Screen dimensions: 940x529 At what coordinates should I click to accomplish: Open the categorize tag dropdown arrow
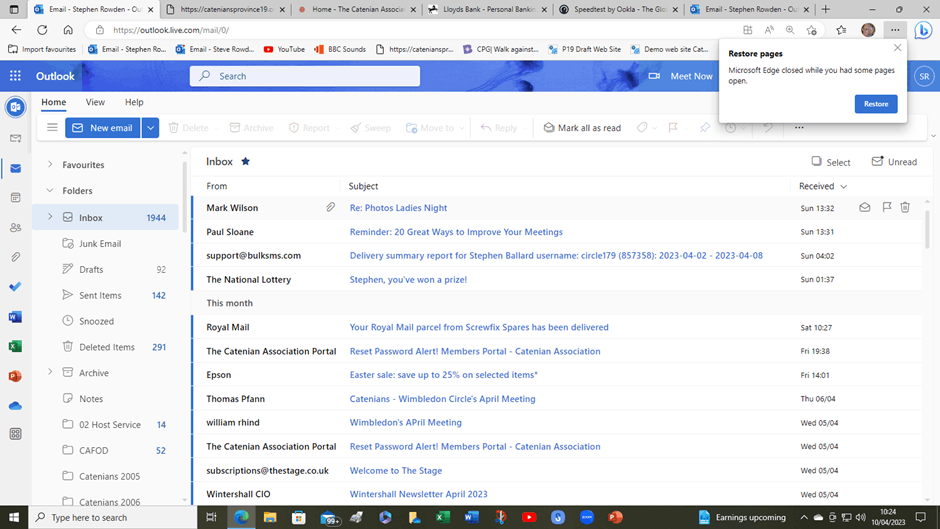point(655,128)
